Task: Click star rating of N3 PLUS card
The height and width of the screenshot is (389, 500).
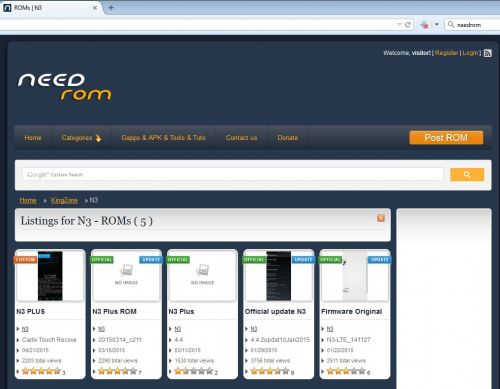Action: 41,371
